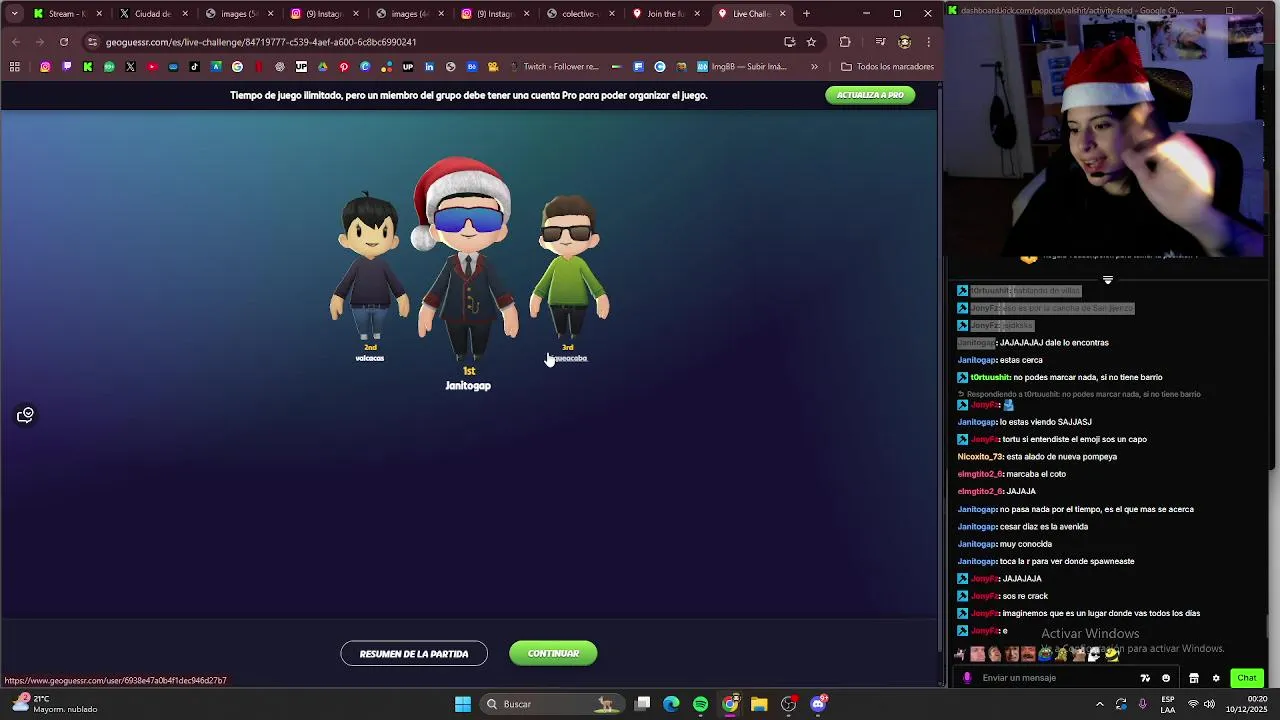Open the Kick bookmark icon

[x=88, y=67]
